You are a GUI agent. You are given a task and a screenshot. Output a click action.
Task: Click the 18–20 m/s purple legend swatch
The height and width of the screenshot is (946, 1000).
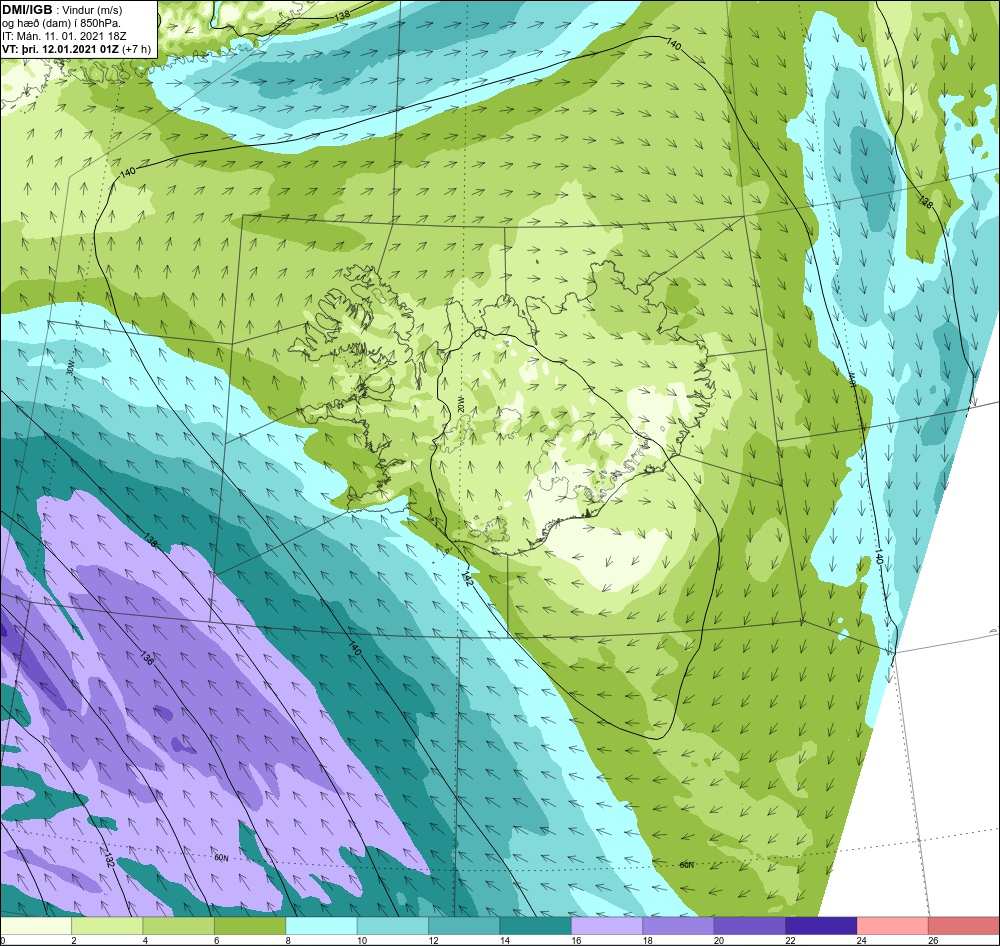[x=679, y=926]
